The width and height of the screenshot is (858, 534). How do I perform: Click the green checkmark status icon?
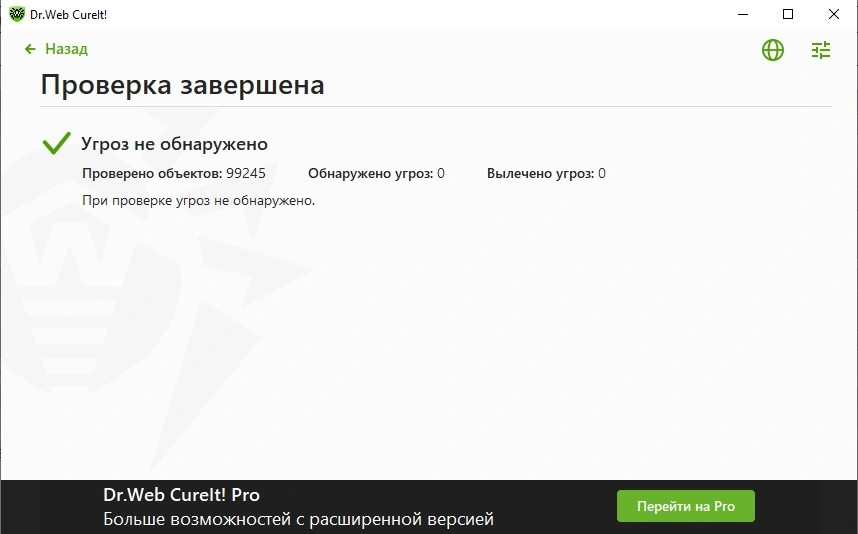(57, 143)
